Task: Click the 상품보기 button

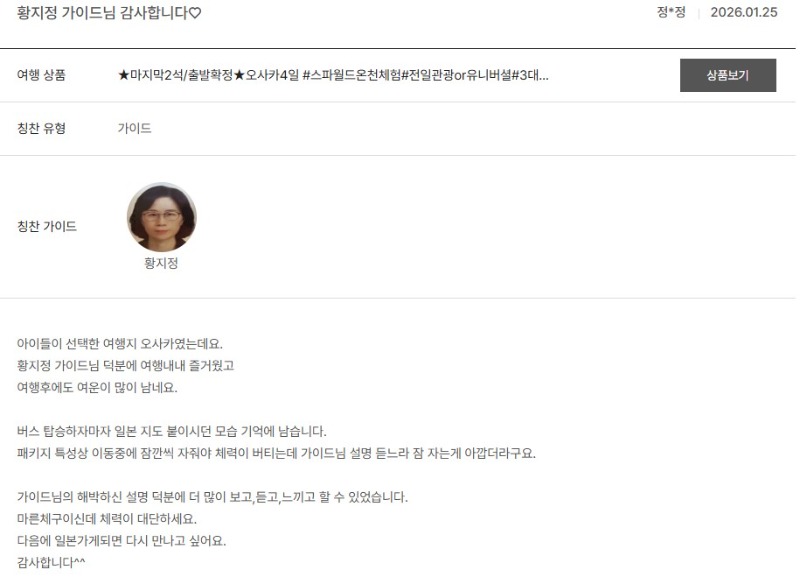Action: [728, 76]
